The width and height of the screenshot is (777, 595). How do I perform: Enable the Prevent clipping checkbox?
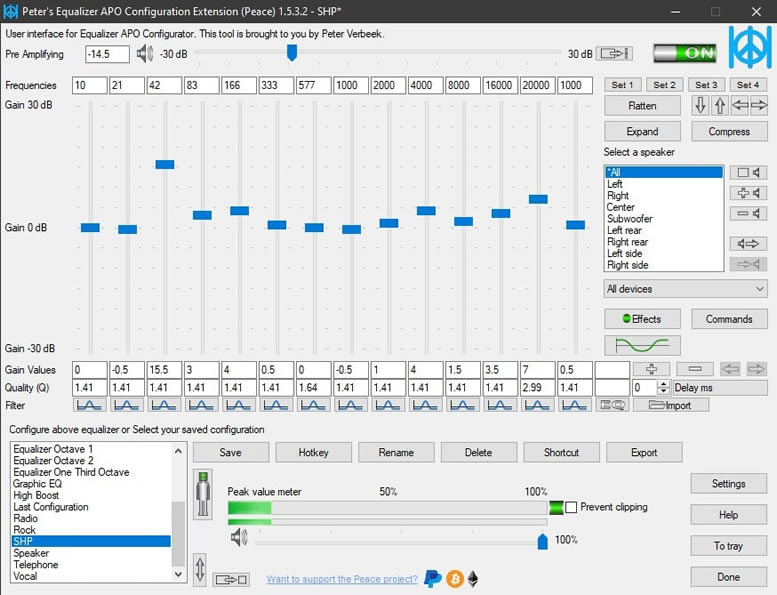571,507
